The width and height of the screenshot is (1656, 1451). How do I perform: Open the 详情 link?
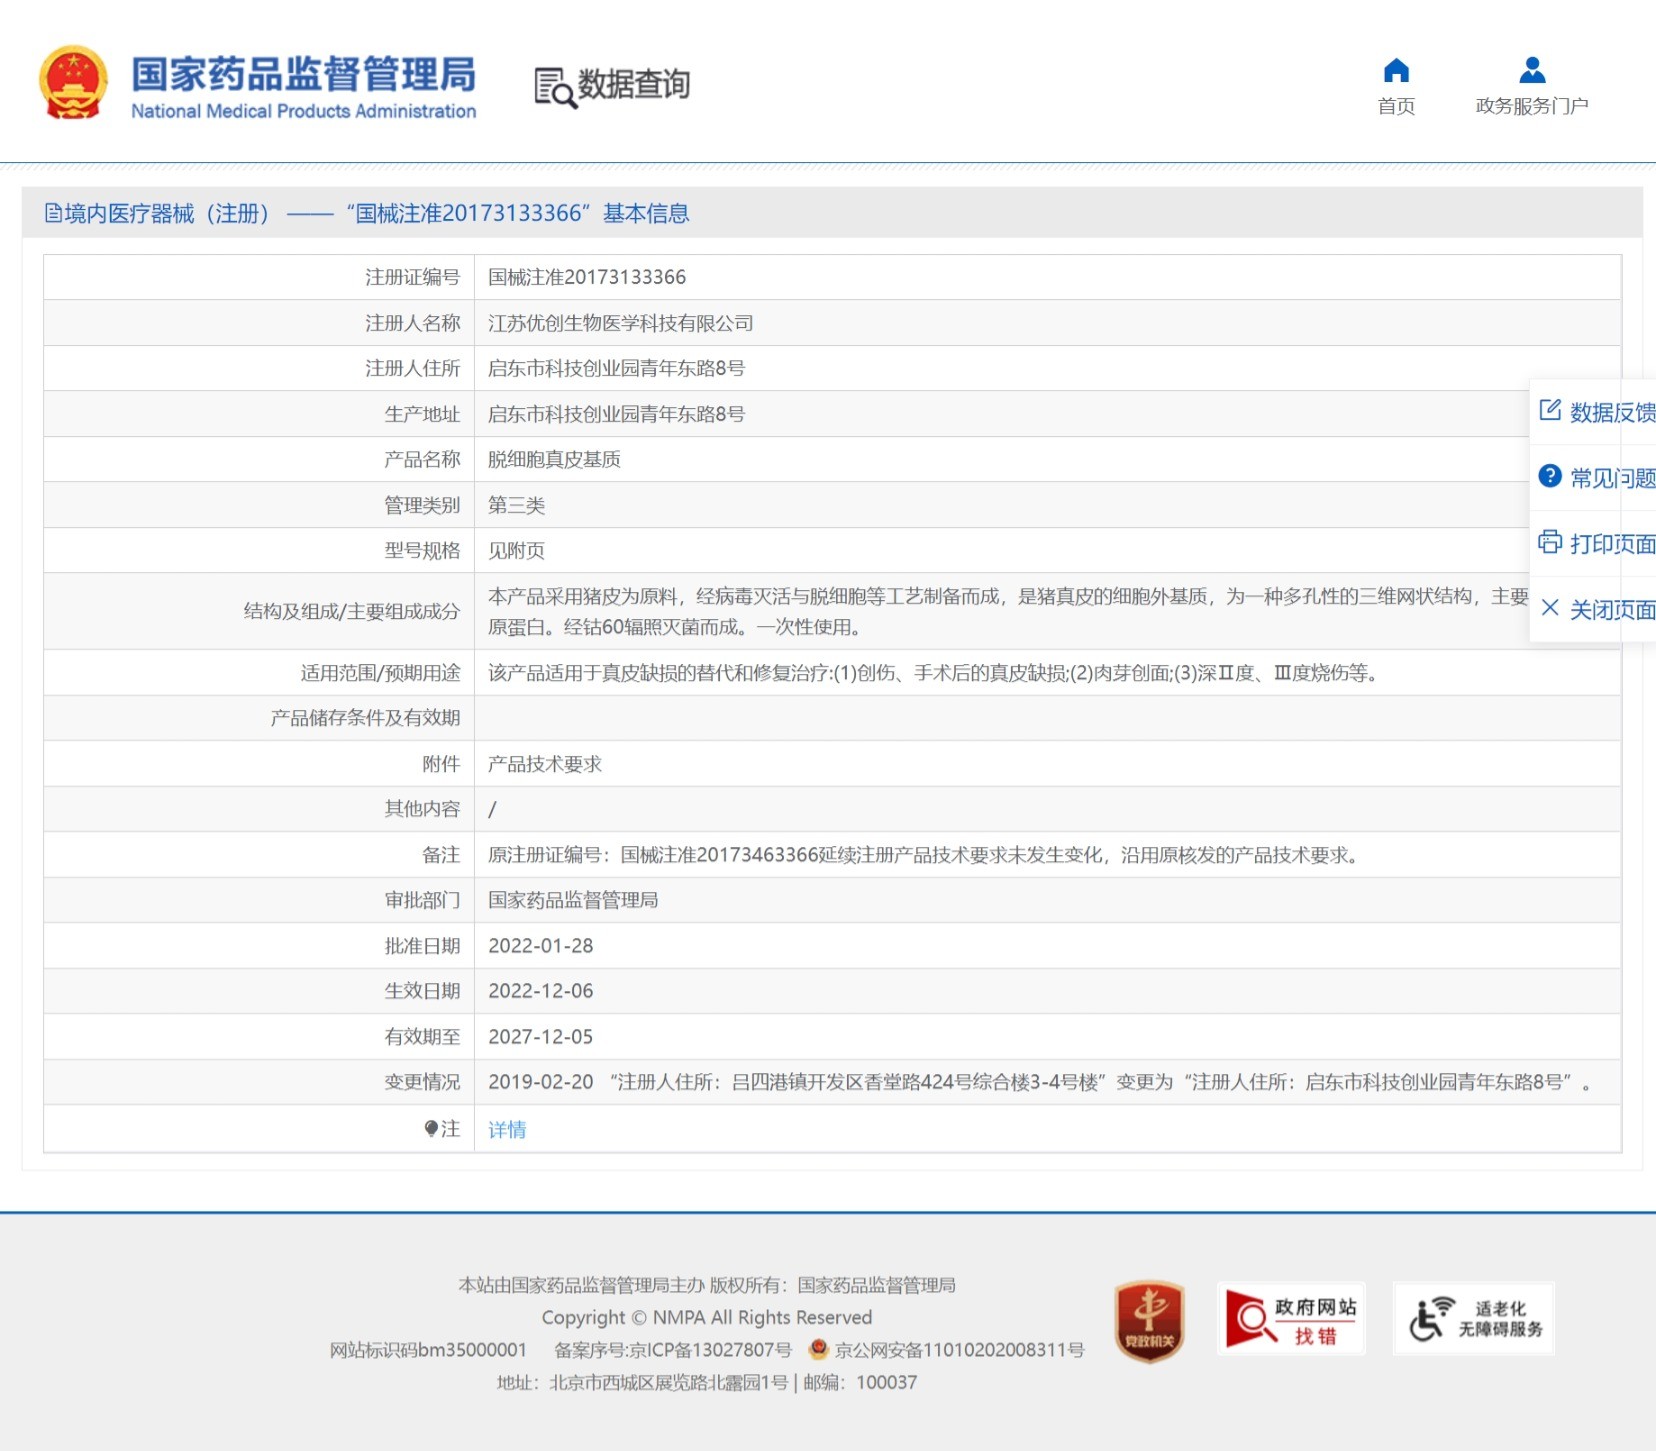click(507, 1129)
